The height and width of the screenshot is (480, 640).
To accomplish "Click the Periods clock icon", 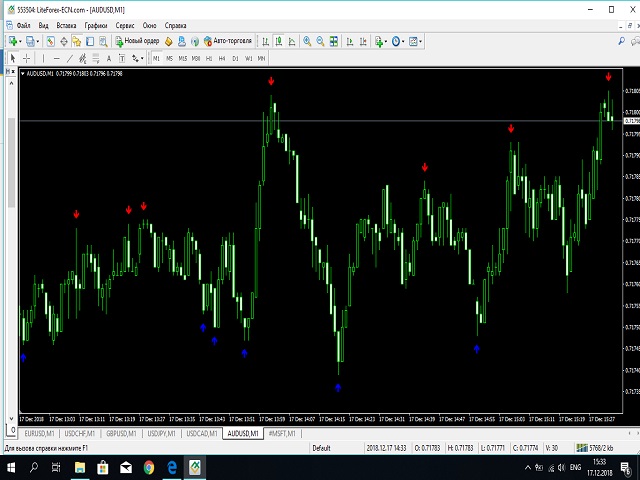I will tap(395, 41).
